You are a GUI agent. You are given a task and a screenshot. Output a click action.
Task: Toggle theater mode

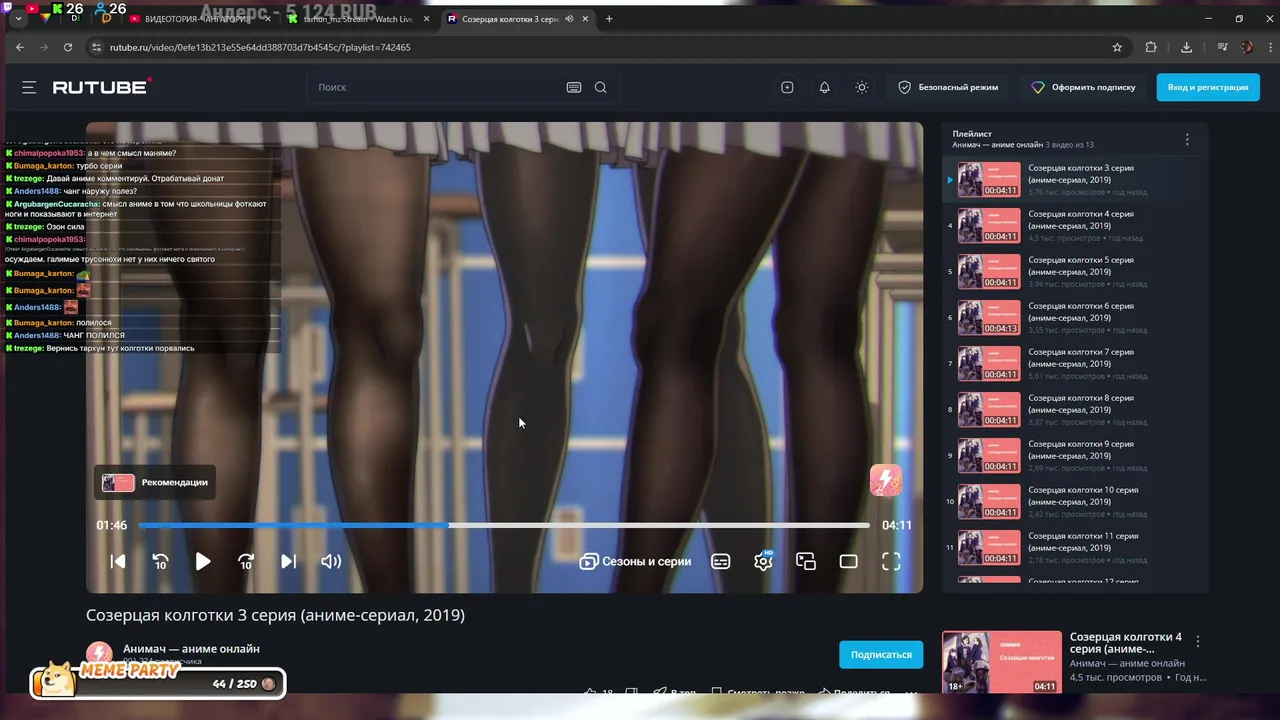848,561
